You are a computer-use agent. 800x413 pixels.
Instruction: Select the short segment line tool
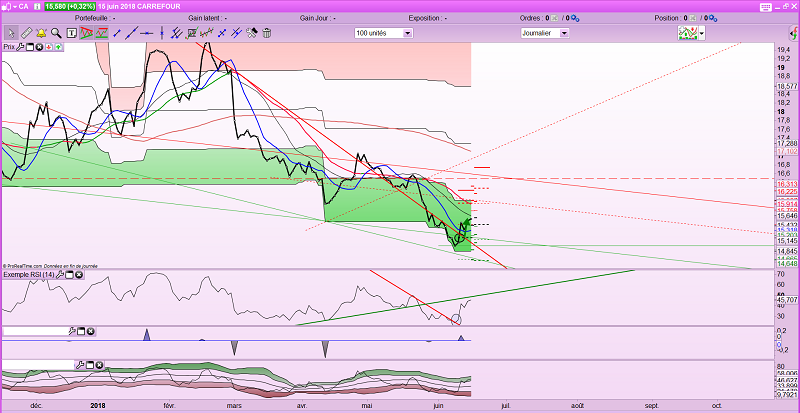117,33
